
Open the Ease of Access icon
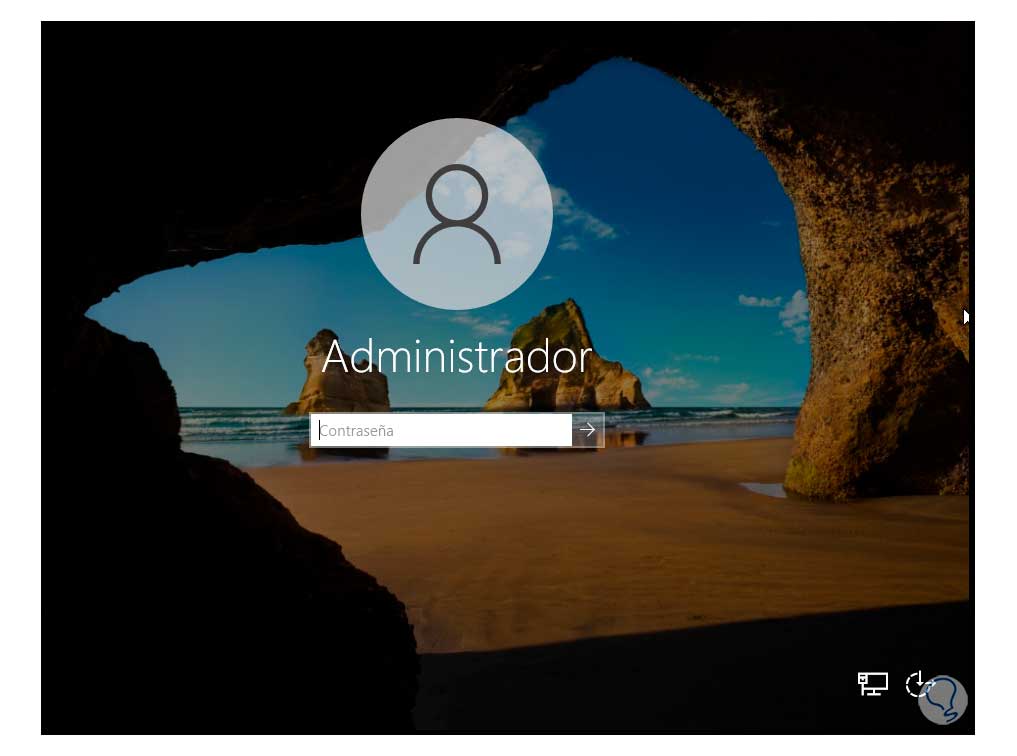click(x=918, y=684)
